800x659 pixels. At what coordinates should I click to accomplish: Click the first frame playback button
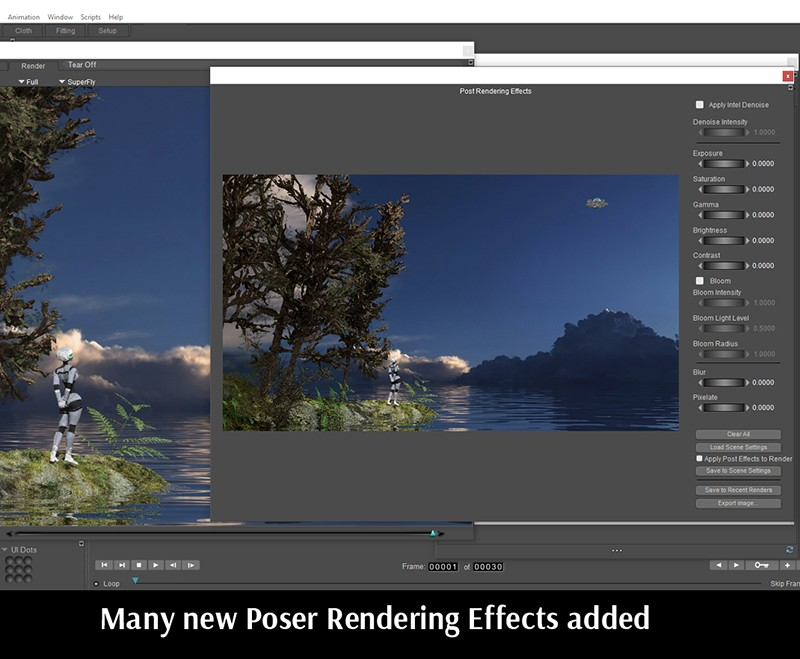104,565
